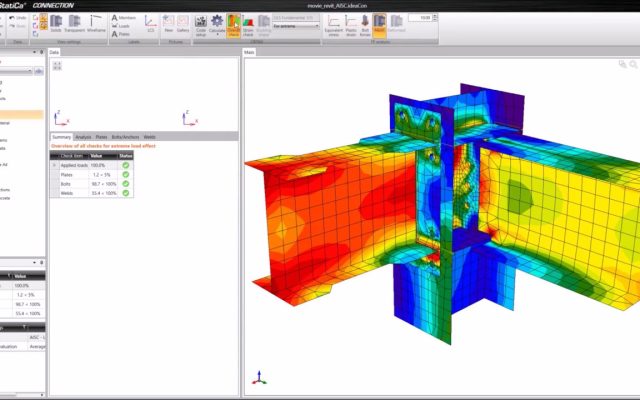Switch to the Analysis tab
Viewport: 640px width, 400px height.
tap(83, 136)
